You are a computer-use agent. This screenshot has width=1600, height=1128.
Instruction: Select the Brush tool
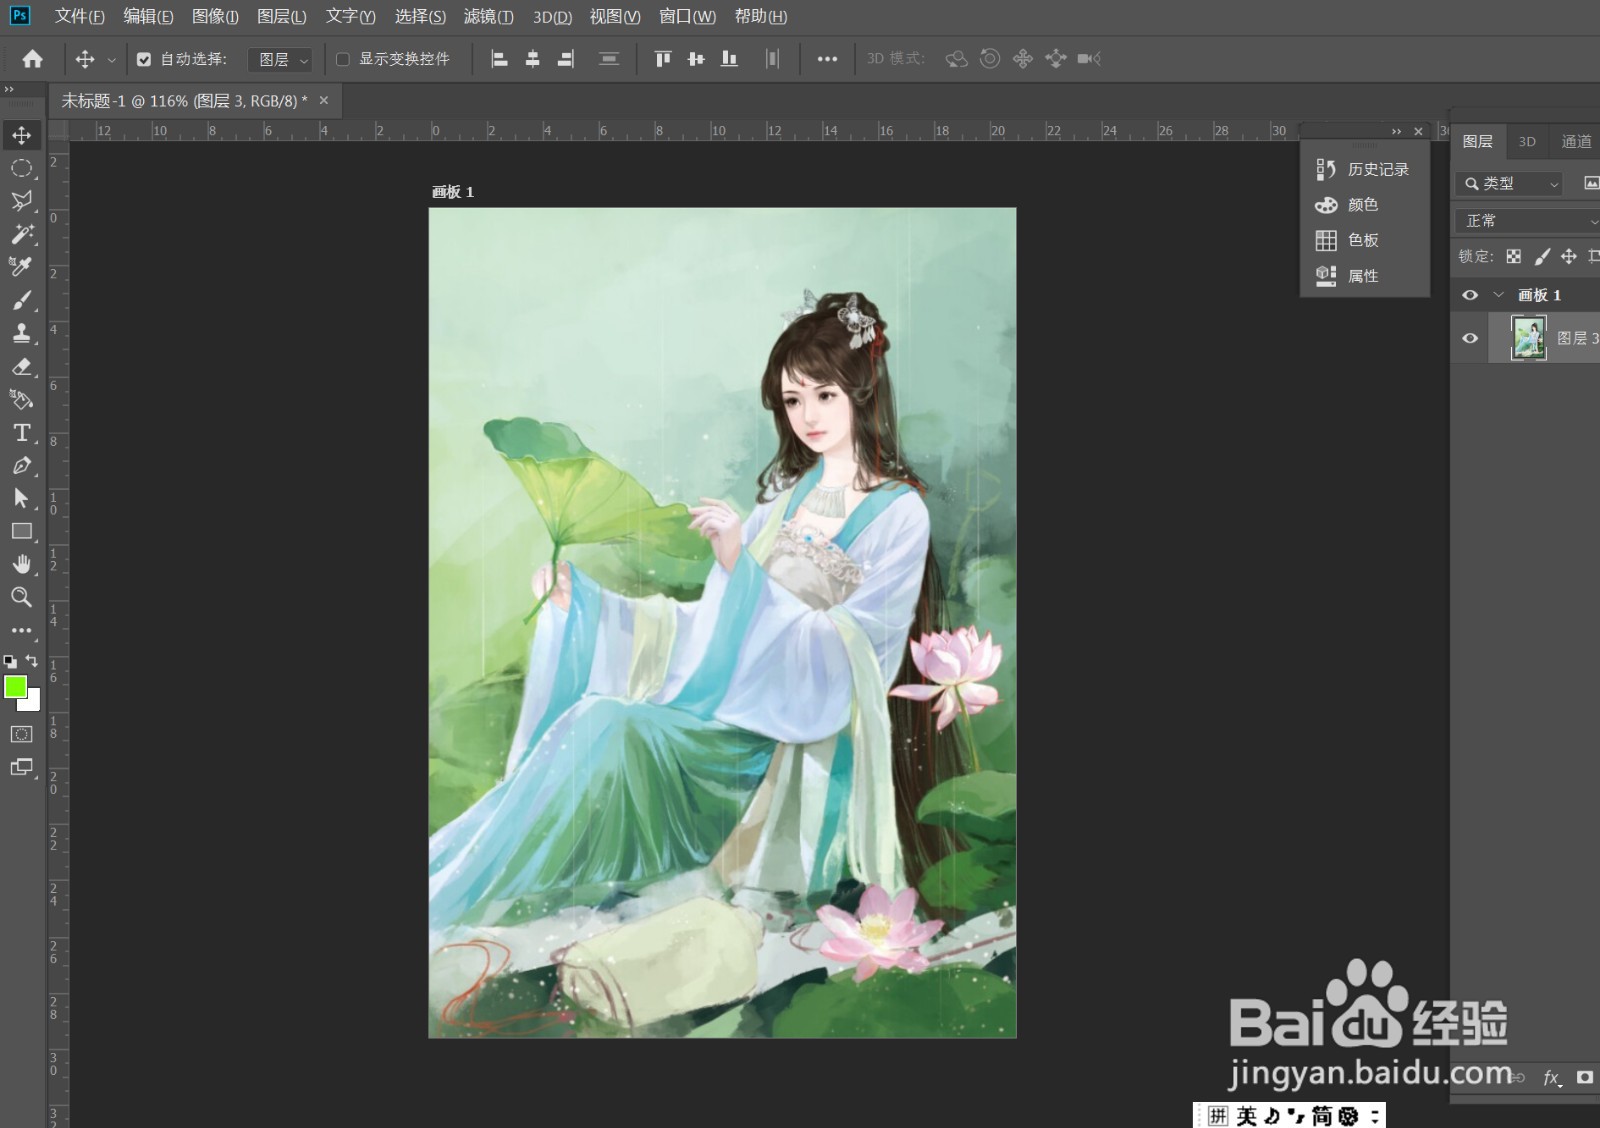(21, 300)
